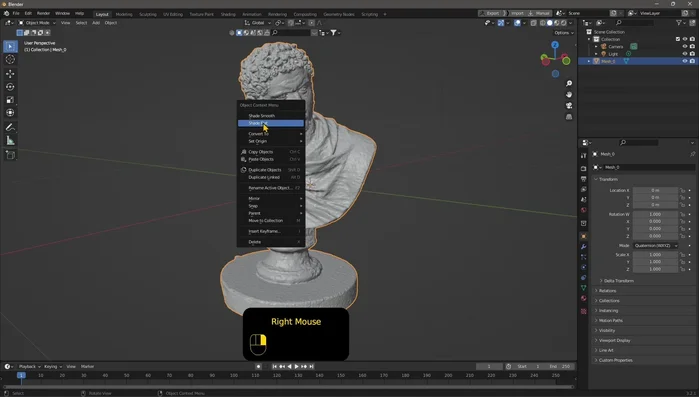Select the Add Cube tool
Image resolution: width=699 pixels, height=397 pixels.
[10, 155]
